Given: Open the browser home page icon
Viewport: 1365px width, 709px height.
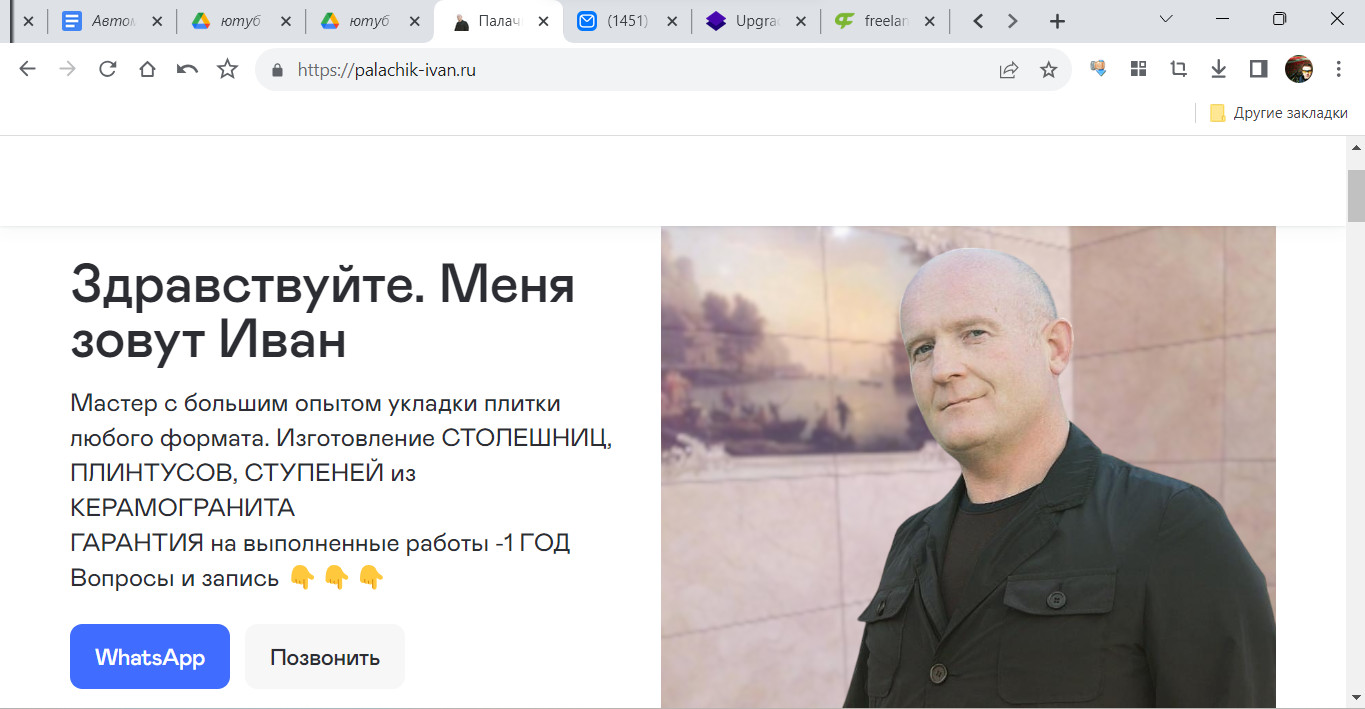Looking at the screenshot, I should (x=147, y=69).
